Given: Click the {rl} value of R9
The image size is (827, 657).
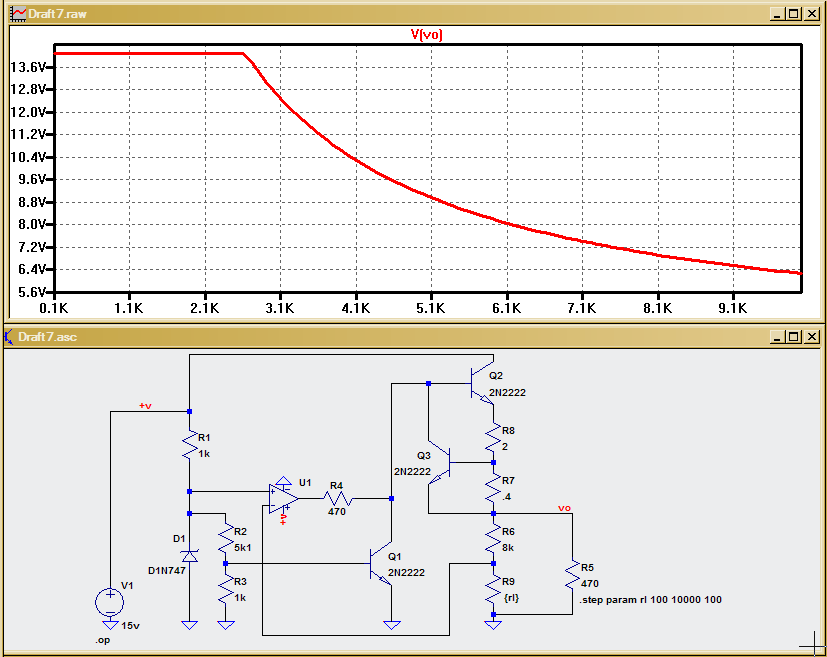Looking at the screenshot, I should [511, 598].
